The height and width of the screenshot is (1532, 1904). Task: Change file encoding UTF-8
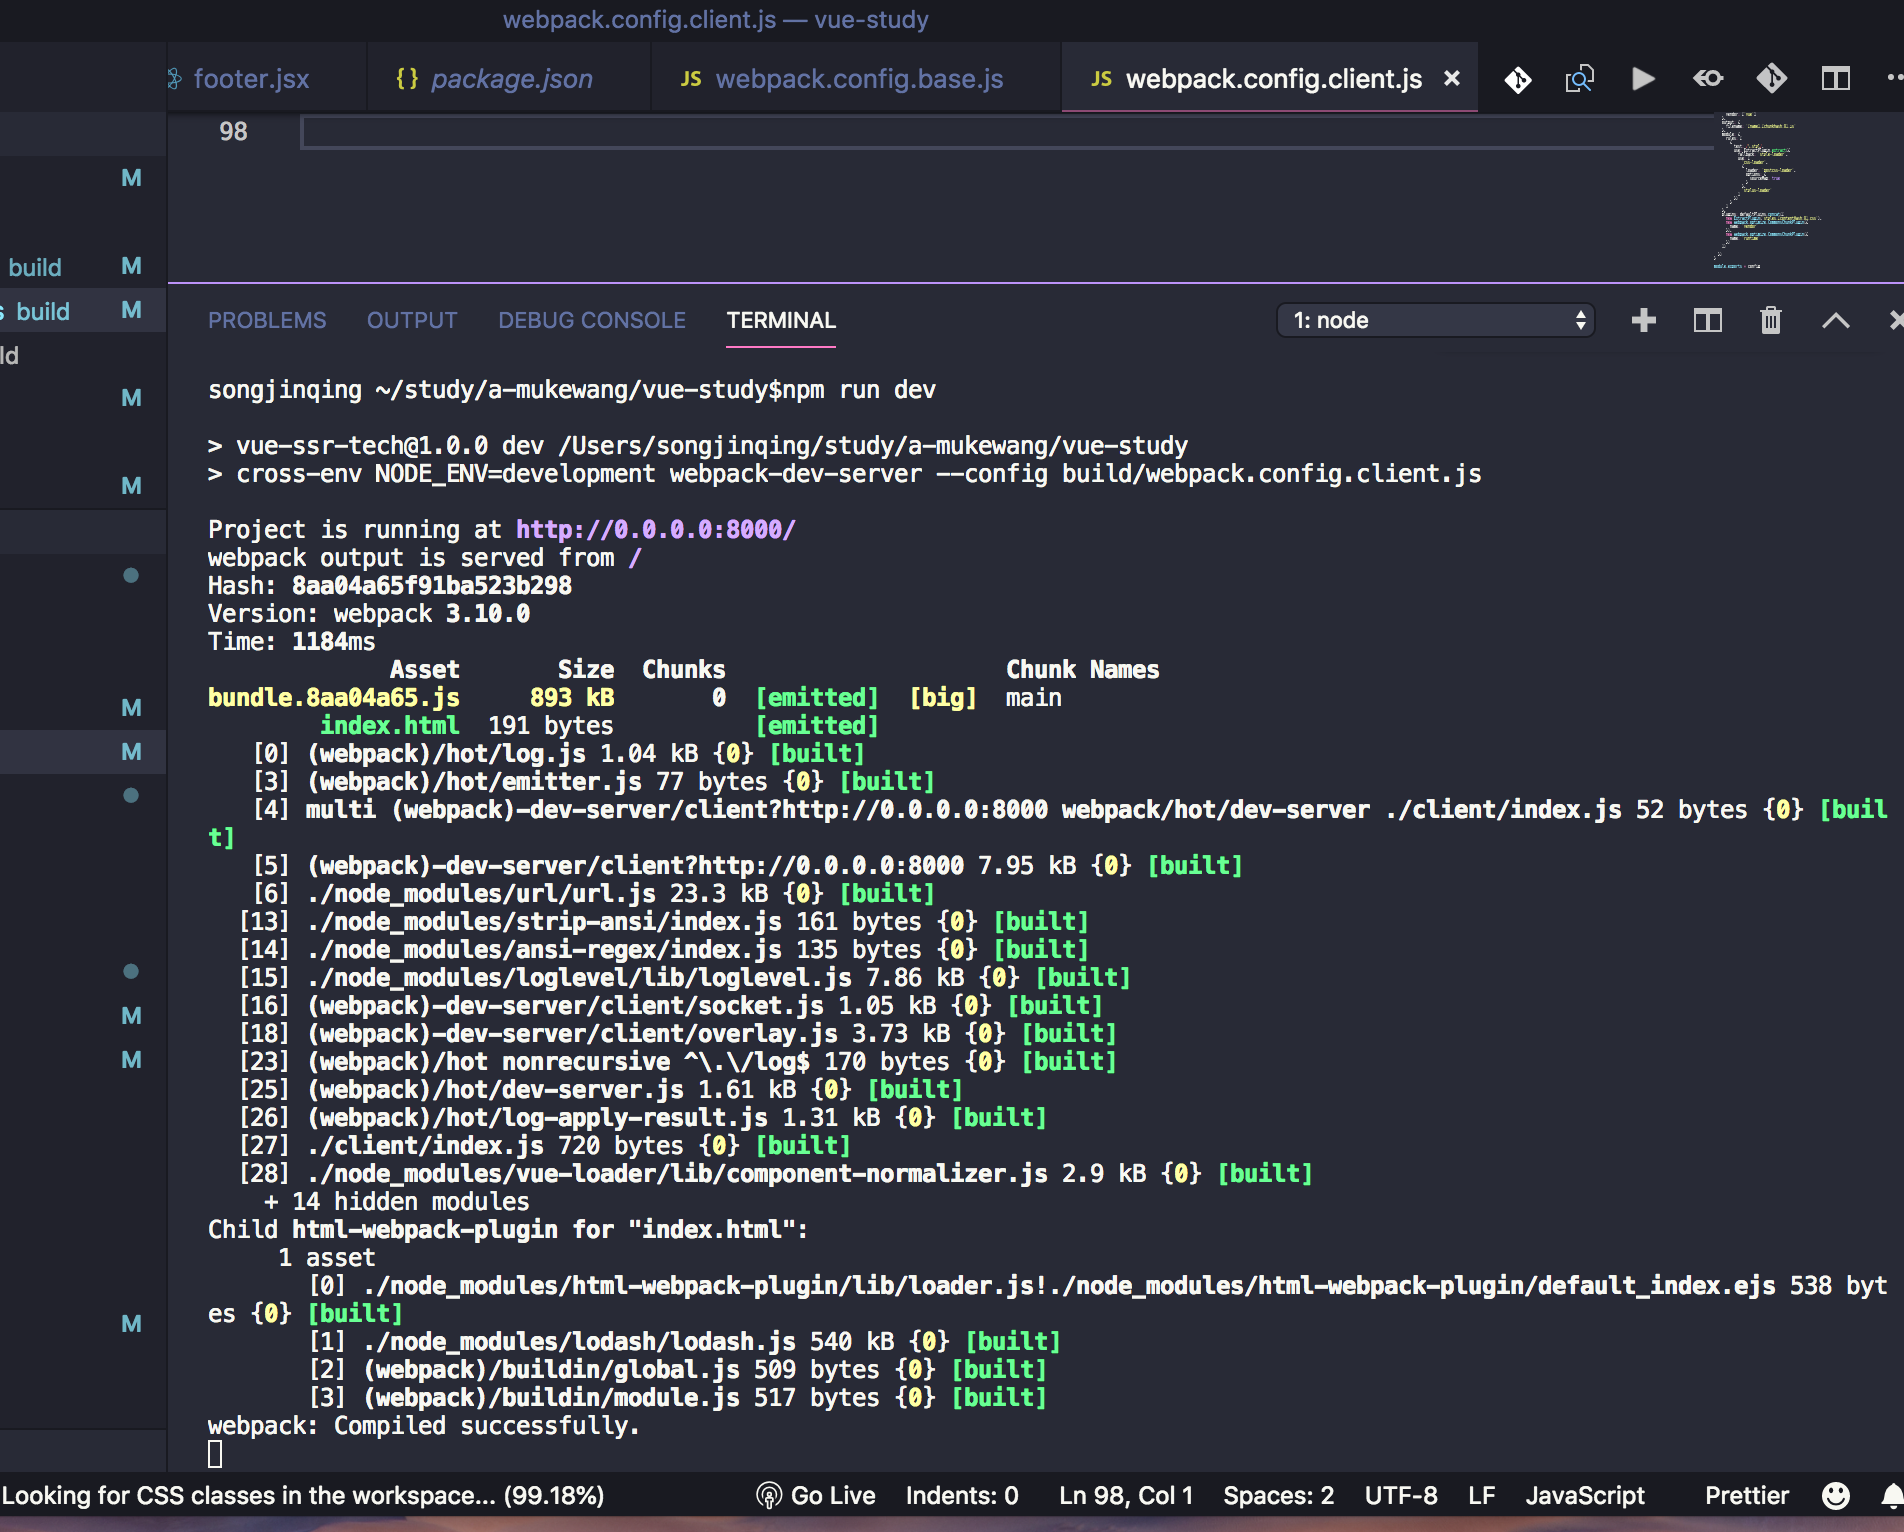1401,1496
